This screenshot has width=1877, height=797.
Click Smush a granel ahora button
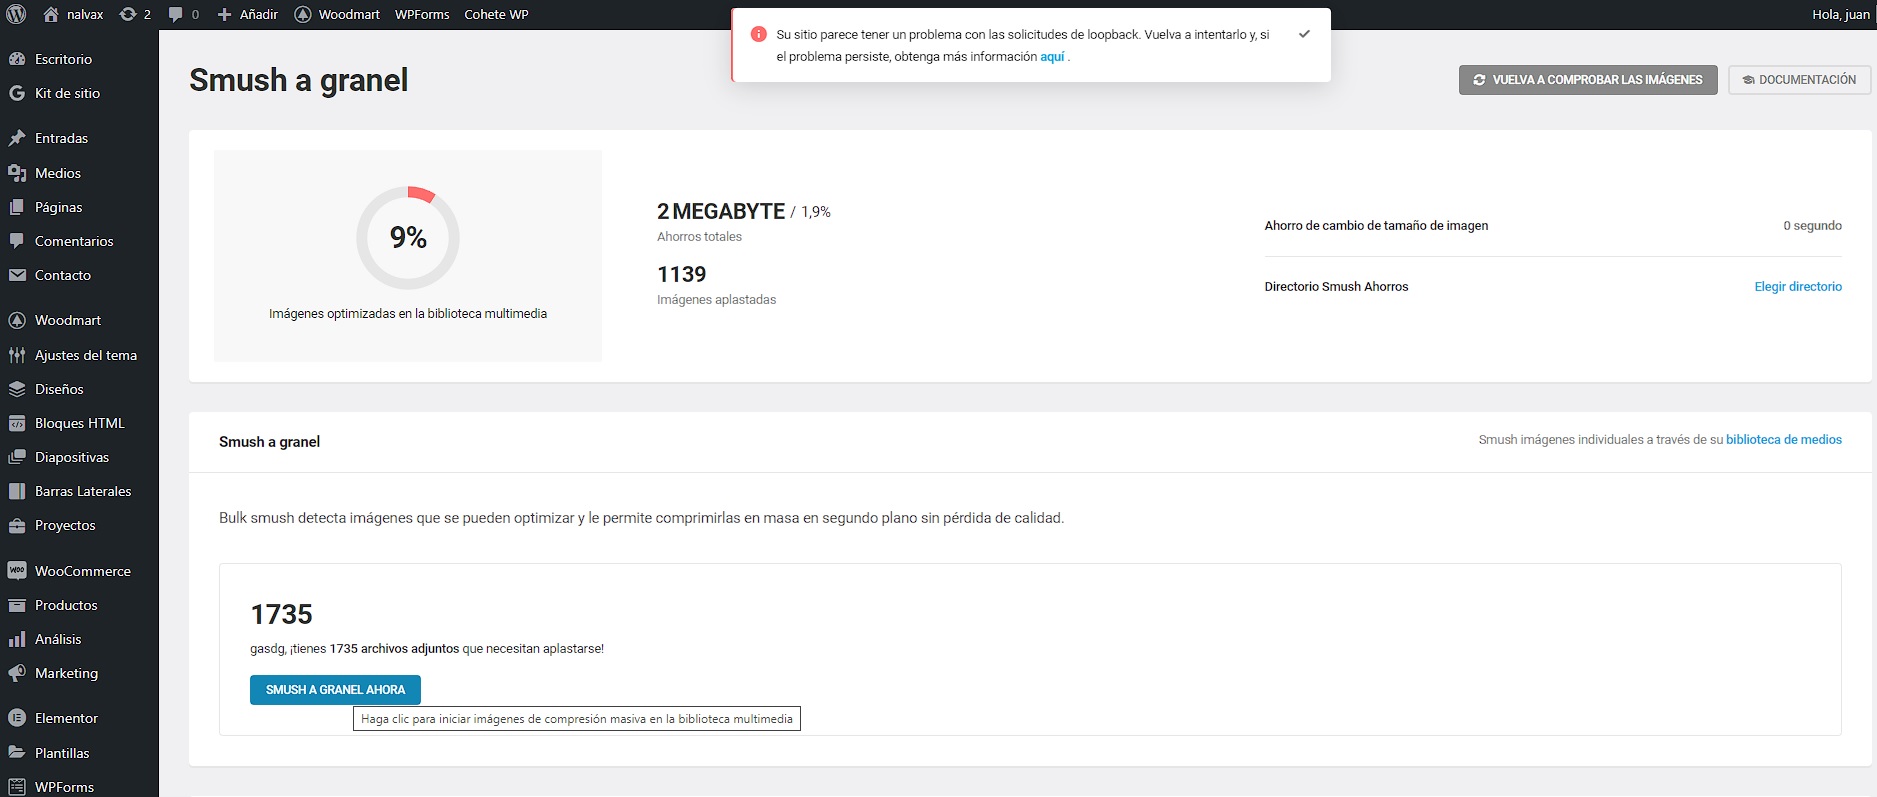[335, 690]
